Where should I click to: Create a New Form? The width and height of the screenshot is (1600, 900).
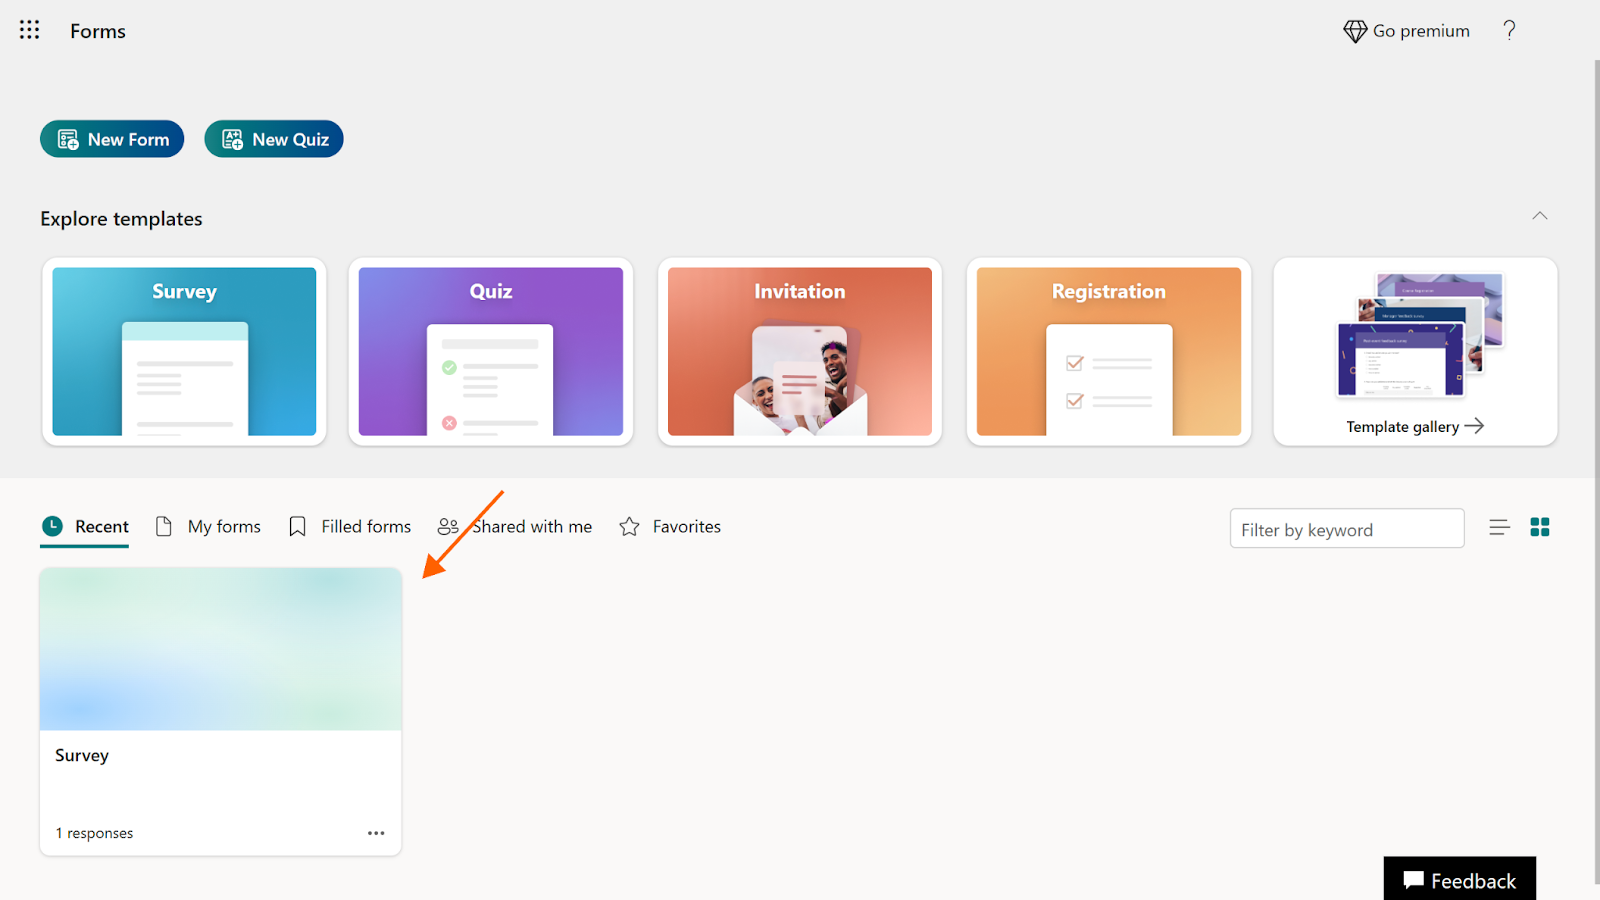click(x=112, y=139)
